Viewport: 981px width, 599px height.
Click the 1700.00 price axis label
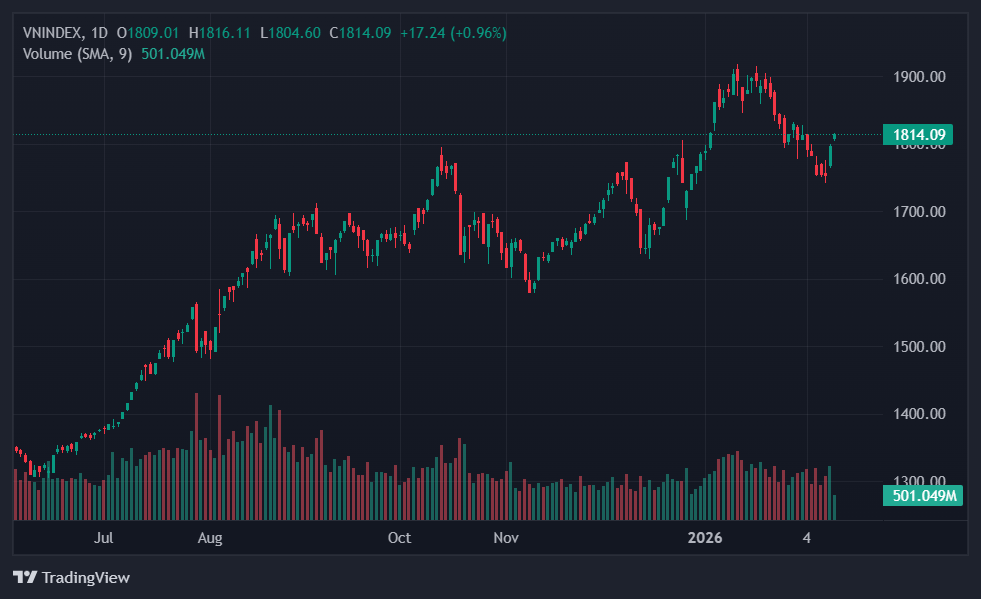pyautogui.click(x=919, y=212)
